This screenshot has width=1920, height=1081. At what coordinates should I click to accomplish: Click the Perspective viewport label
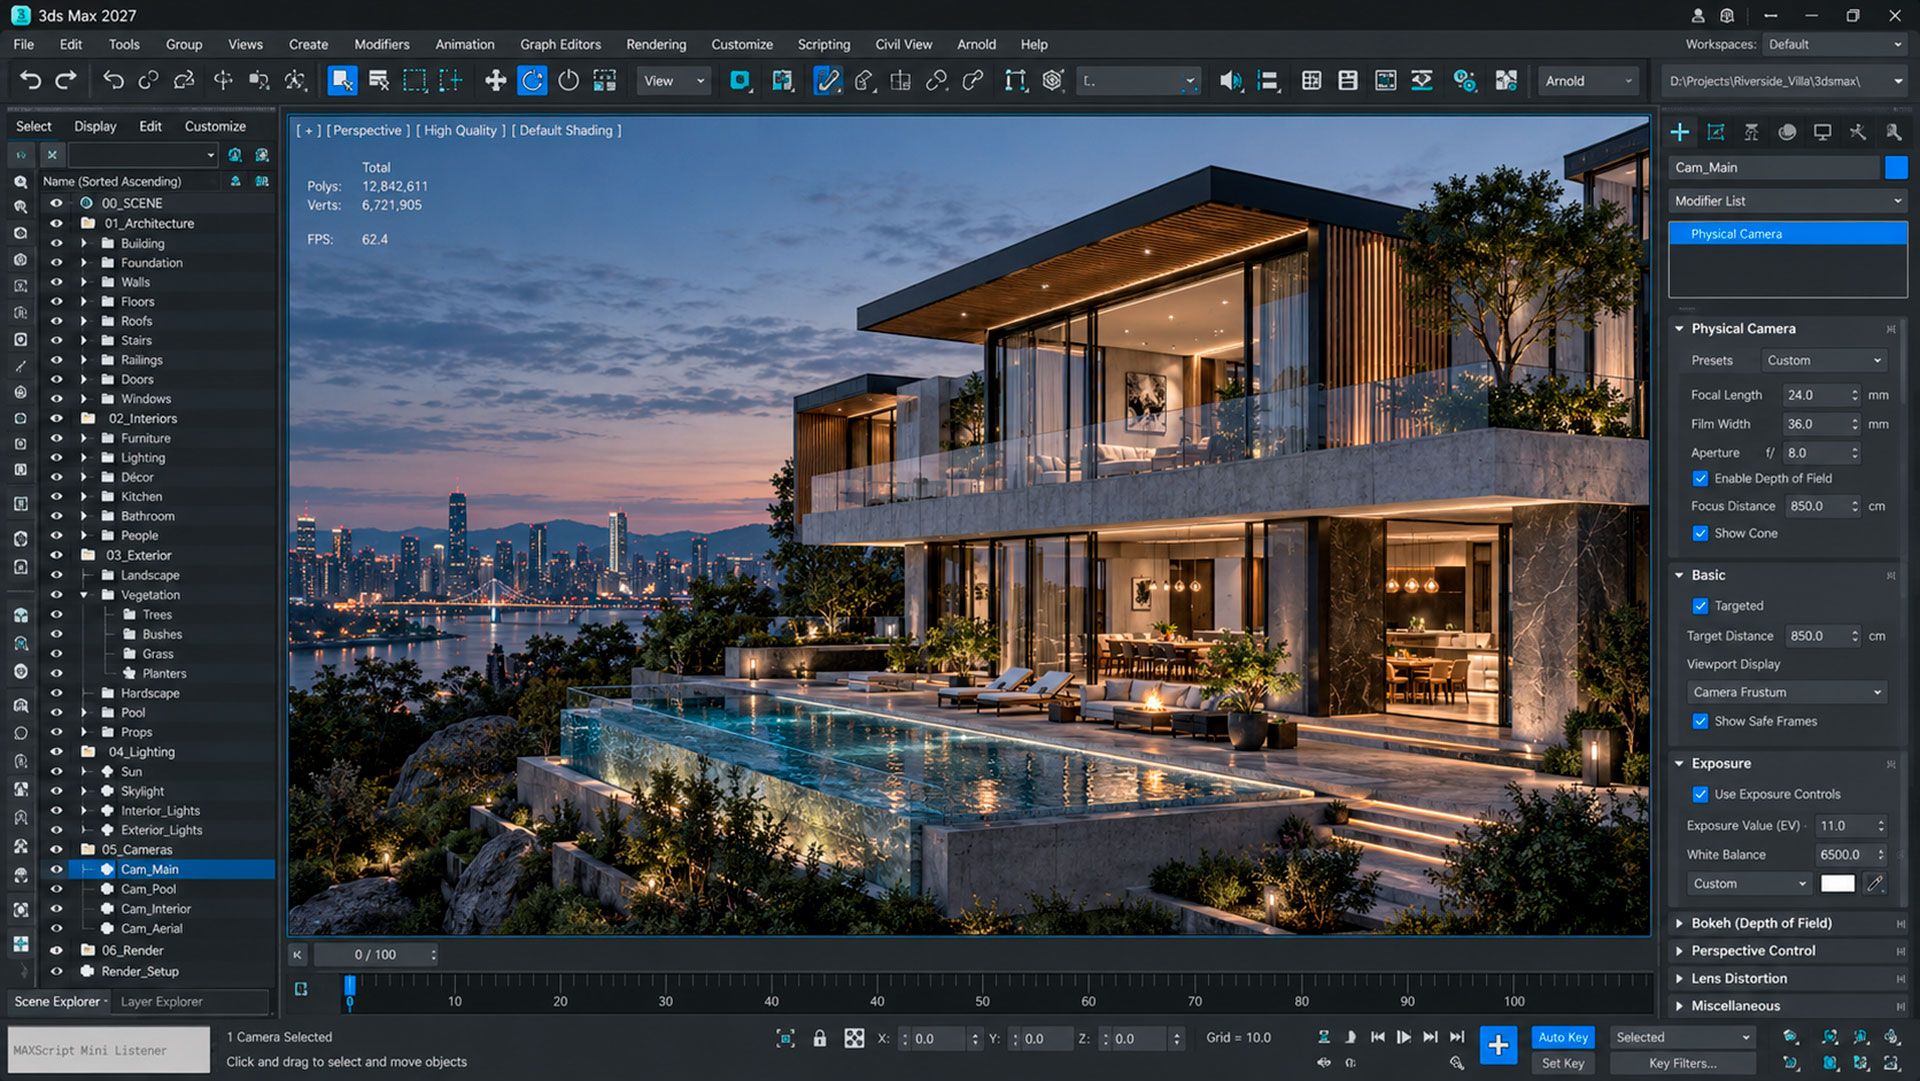click(x=367, y=130)
